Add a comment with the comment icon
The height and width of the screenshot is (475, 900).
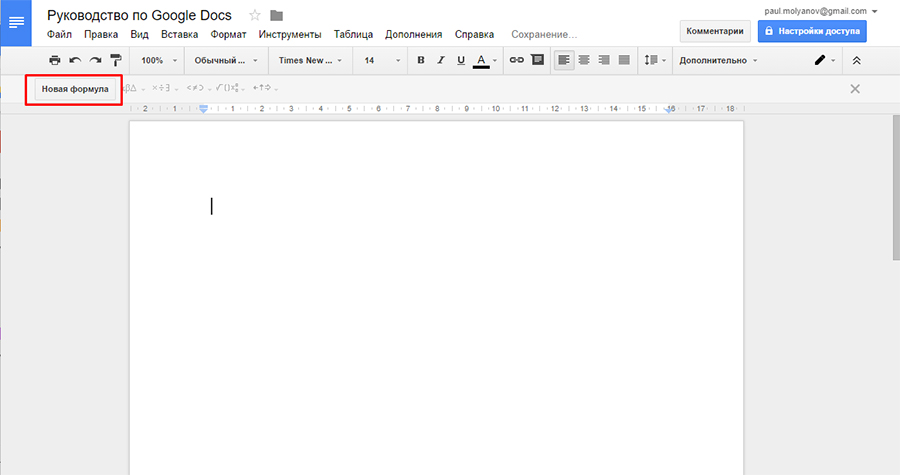537,60
